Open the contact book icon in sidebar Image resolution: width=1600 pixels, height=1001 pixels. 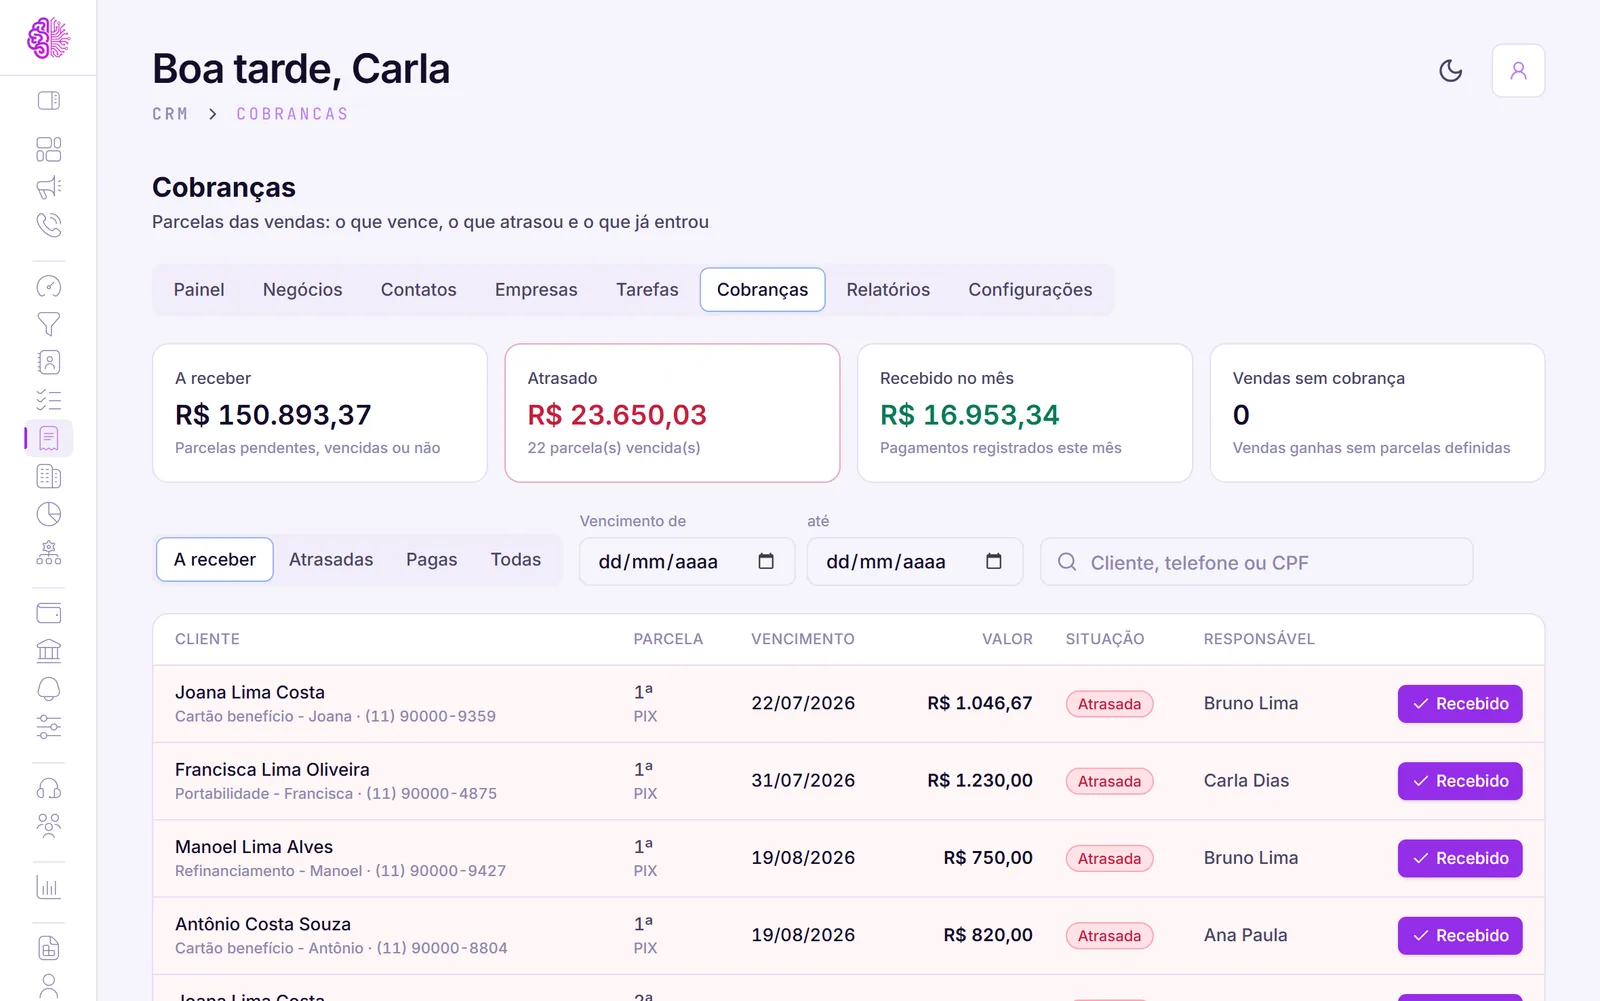pyautogui.click(x=48, y=362)
